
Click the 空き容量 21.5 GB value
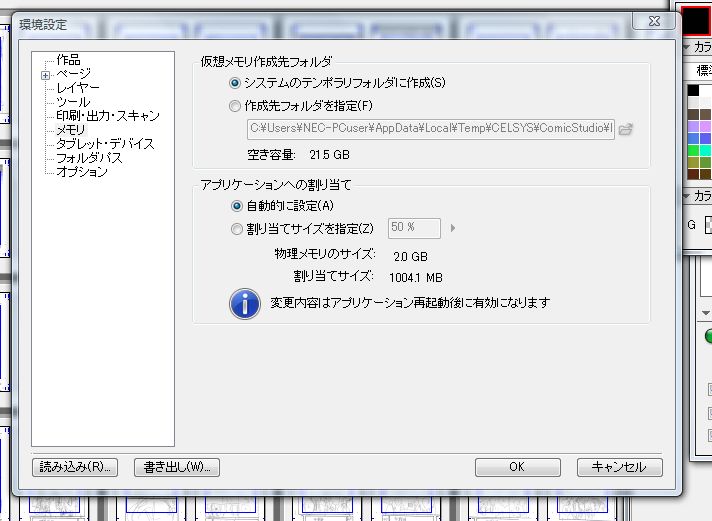click(x=330, y=155)
